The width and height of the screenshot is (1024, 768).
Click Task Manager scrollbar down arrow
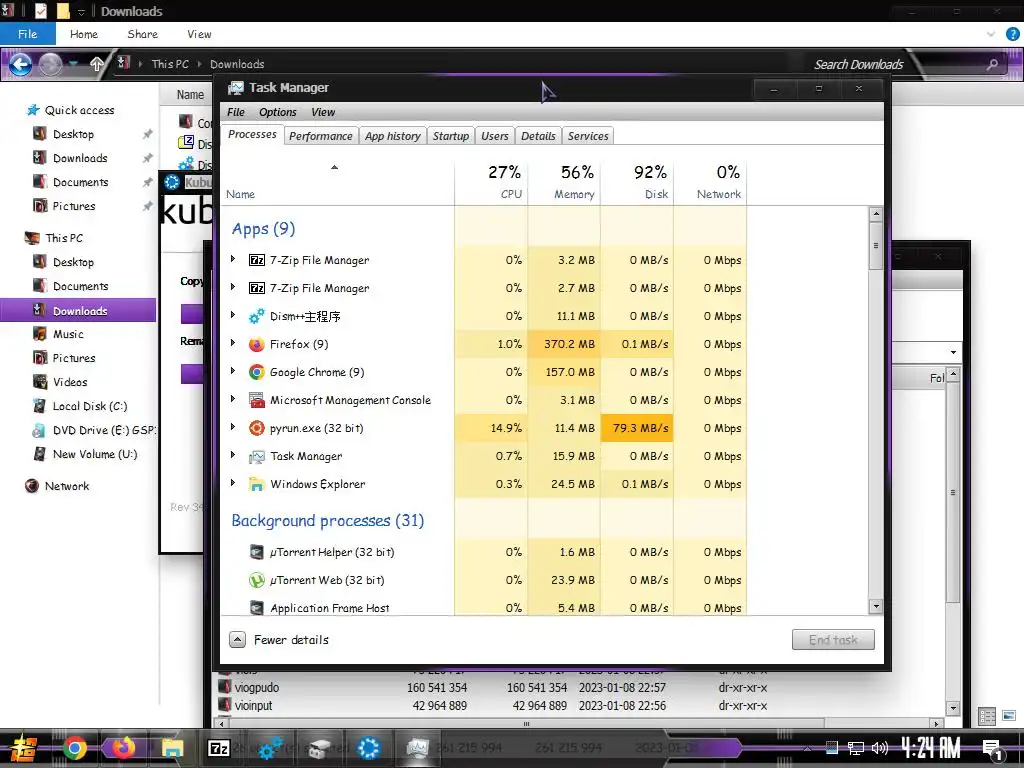pyautogui.click(x=876, y=607)
